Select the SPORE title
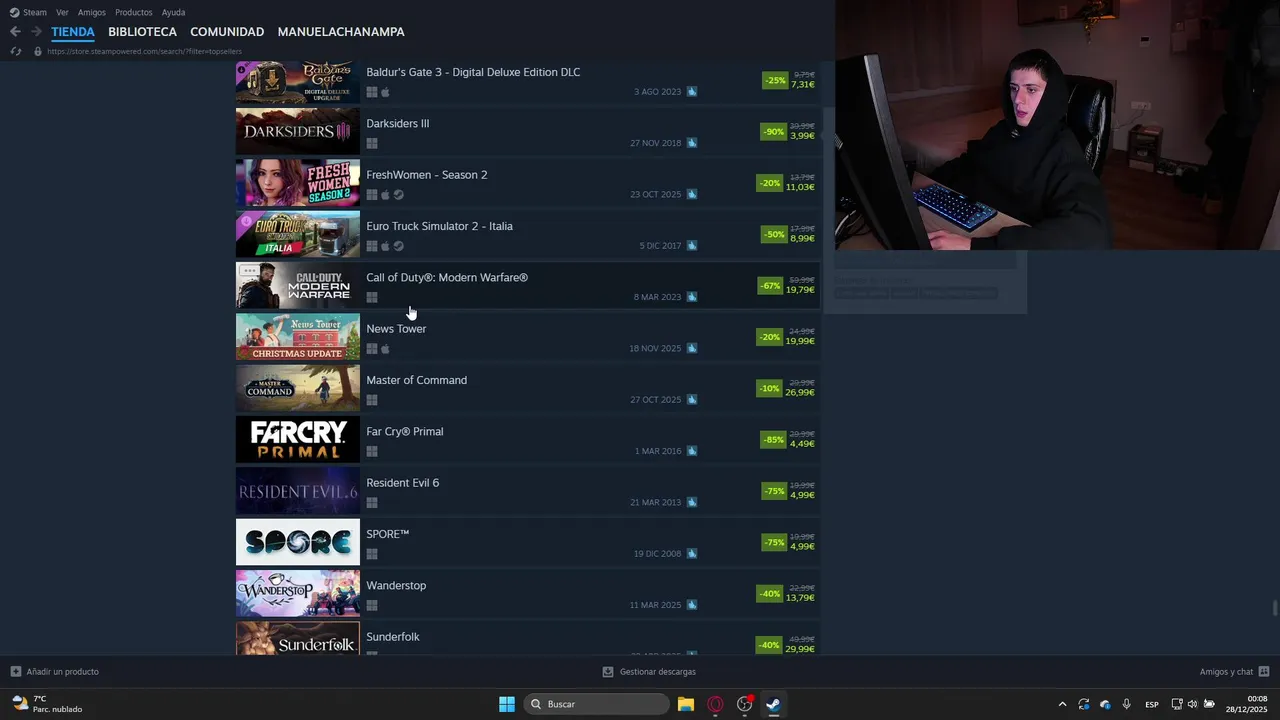The width and height of the screenshot is (1280, 720). click(x=388, y=534)
